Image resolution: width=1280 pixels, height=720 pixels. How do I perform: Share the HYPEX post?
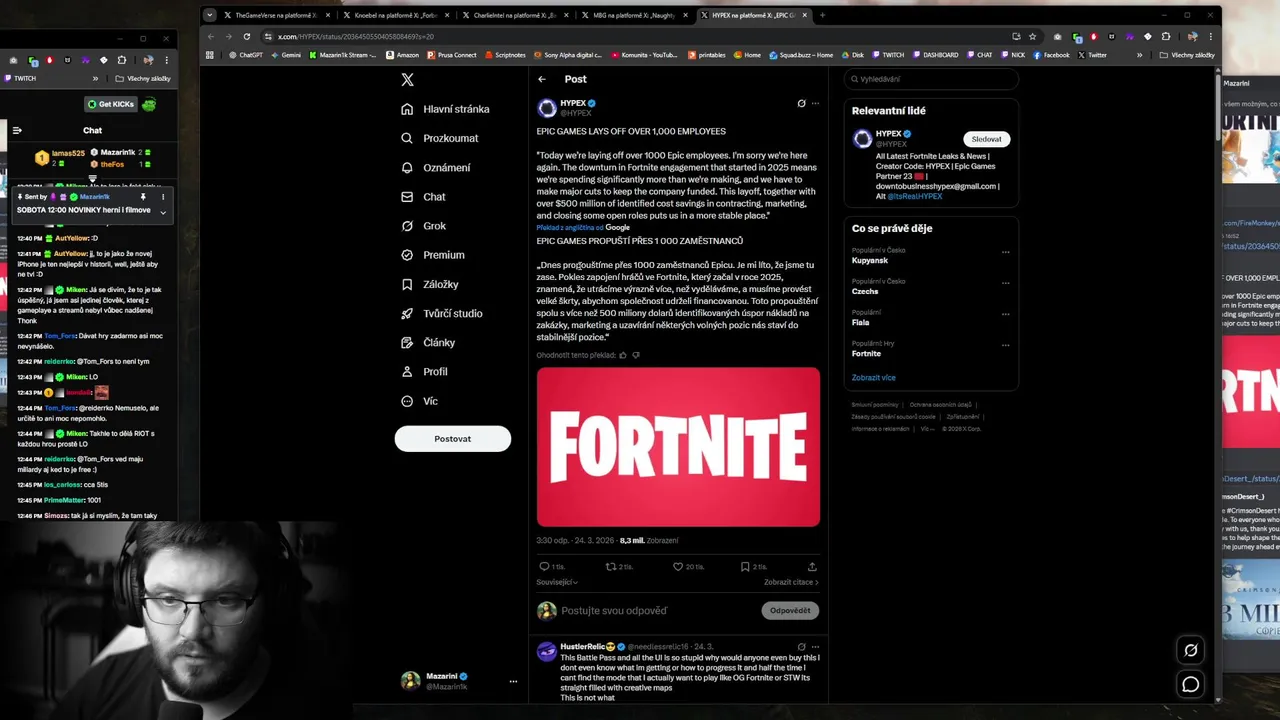pos(811,567)
